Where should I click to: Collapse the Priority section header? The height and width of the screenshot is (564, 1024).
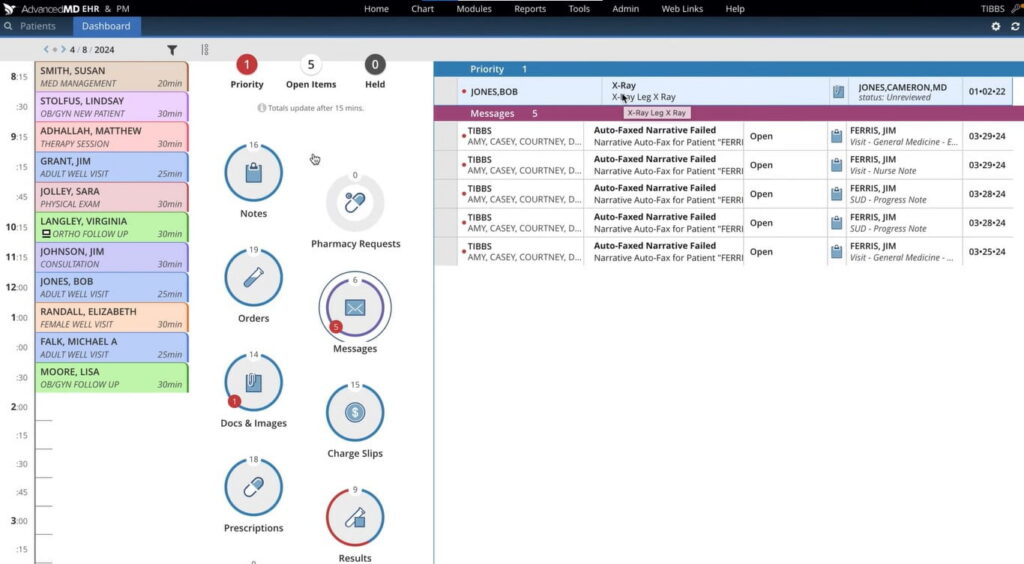[728, 69]
